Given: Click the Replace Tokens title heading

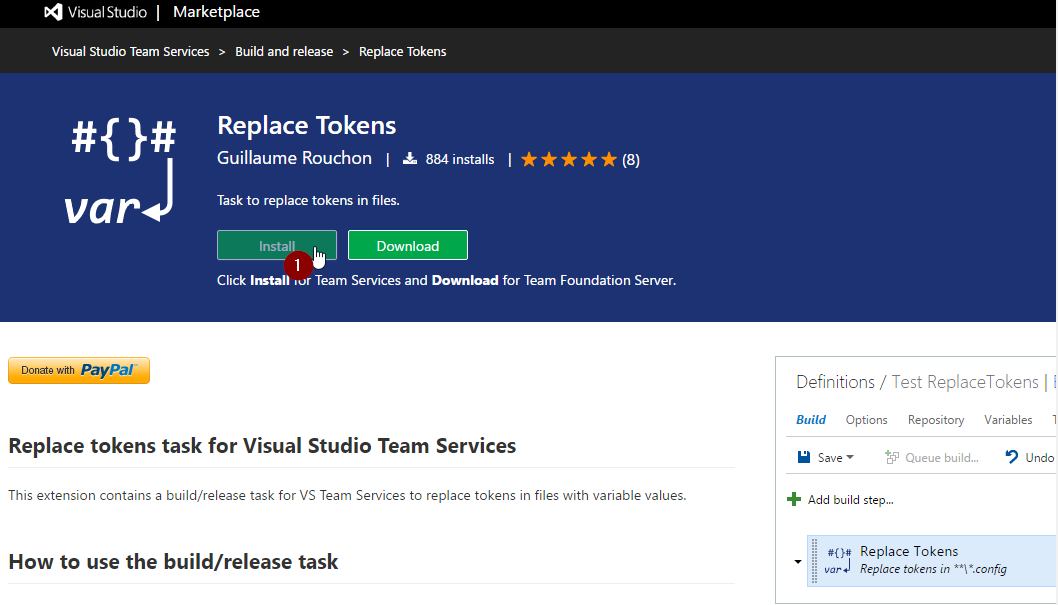Looking at the screenshot, I should (306, 125).
